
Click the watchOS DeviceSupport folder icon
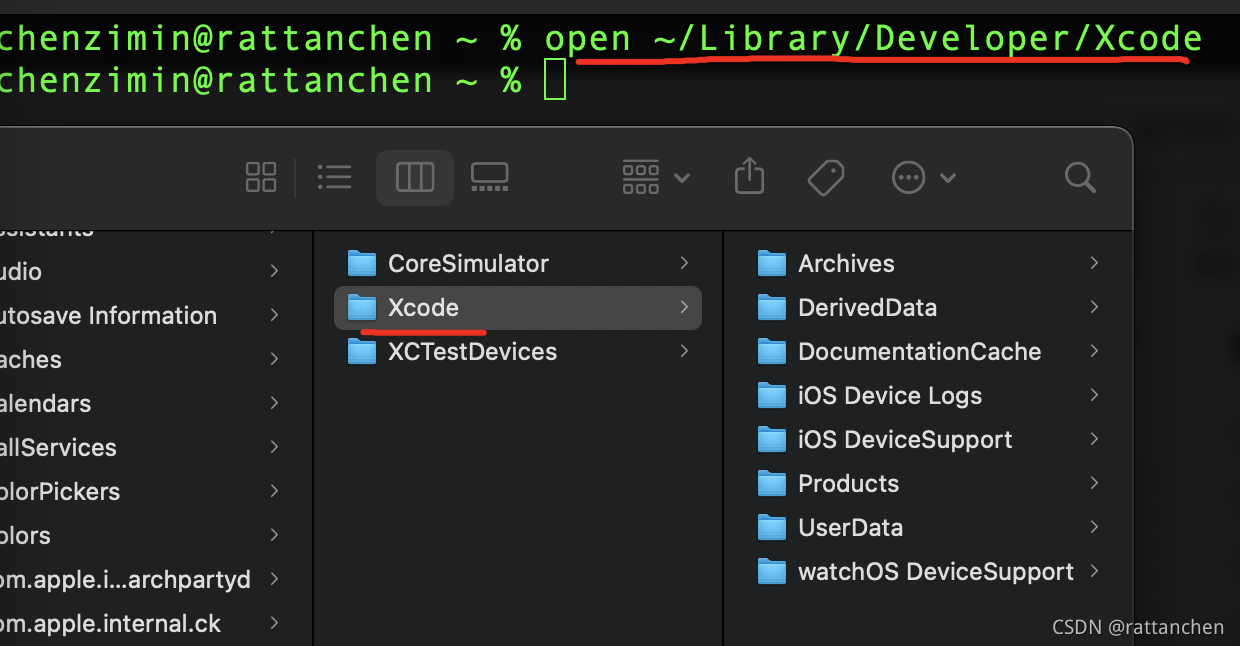click(771, 571)
